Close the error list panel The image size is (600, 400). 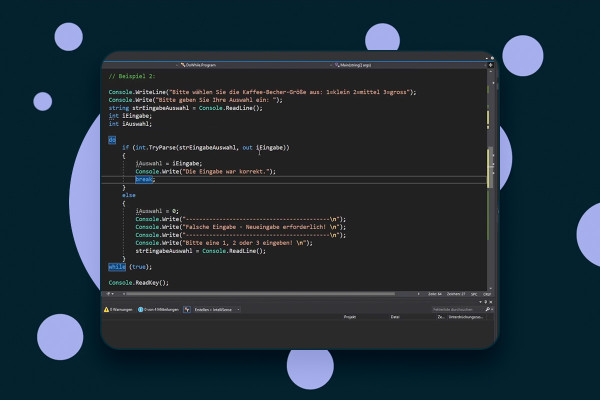pos(491,302)
